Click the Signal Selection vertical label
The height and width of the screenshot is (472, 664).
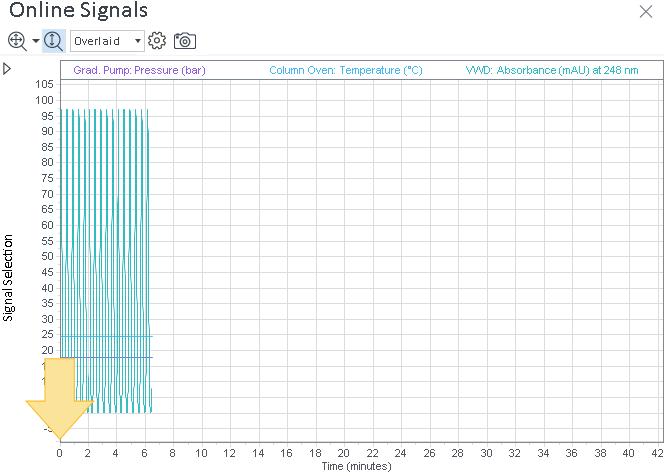coord(8,278)
